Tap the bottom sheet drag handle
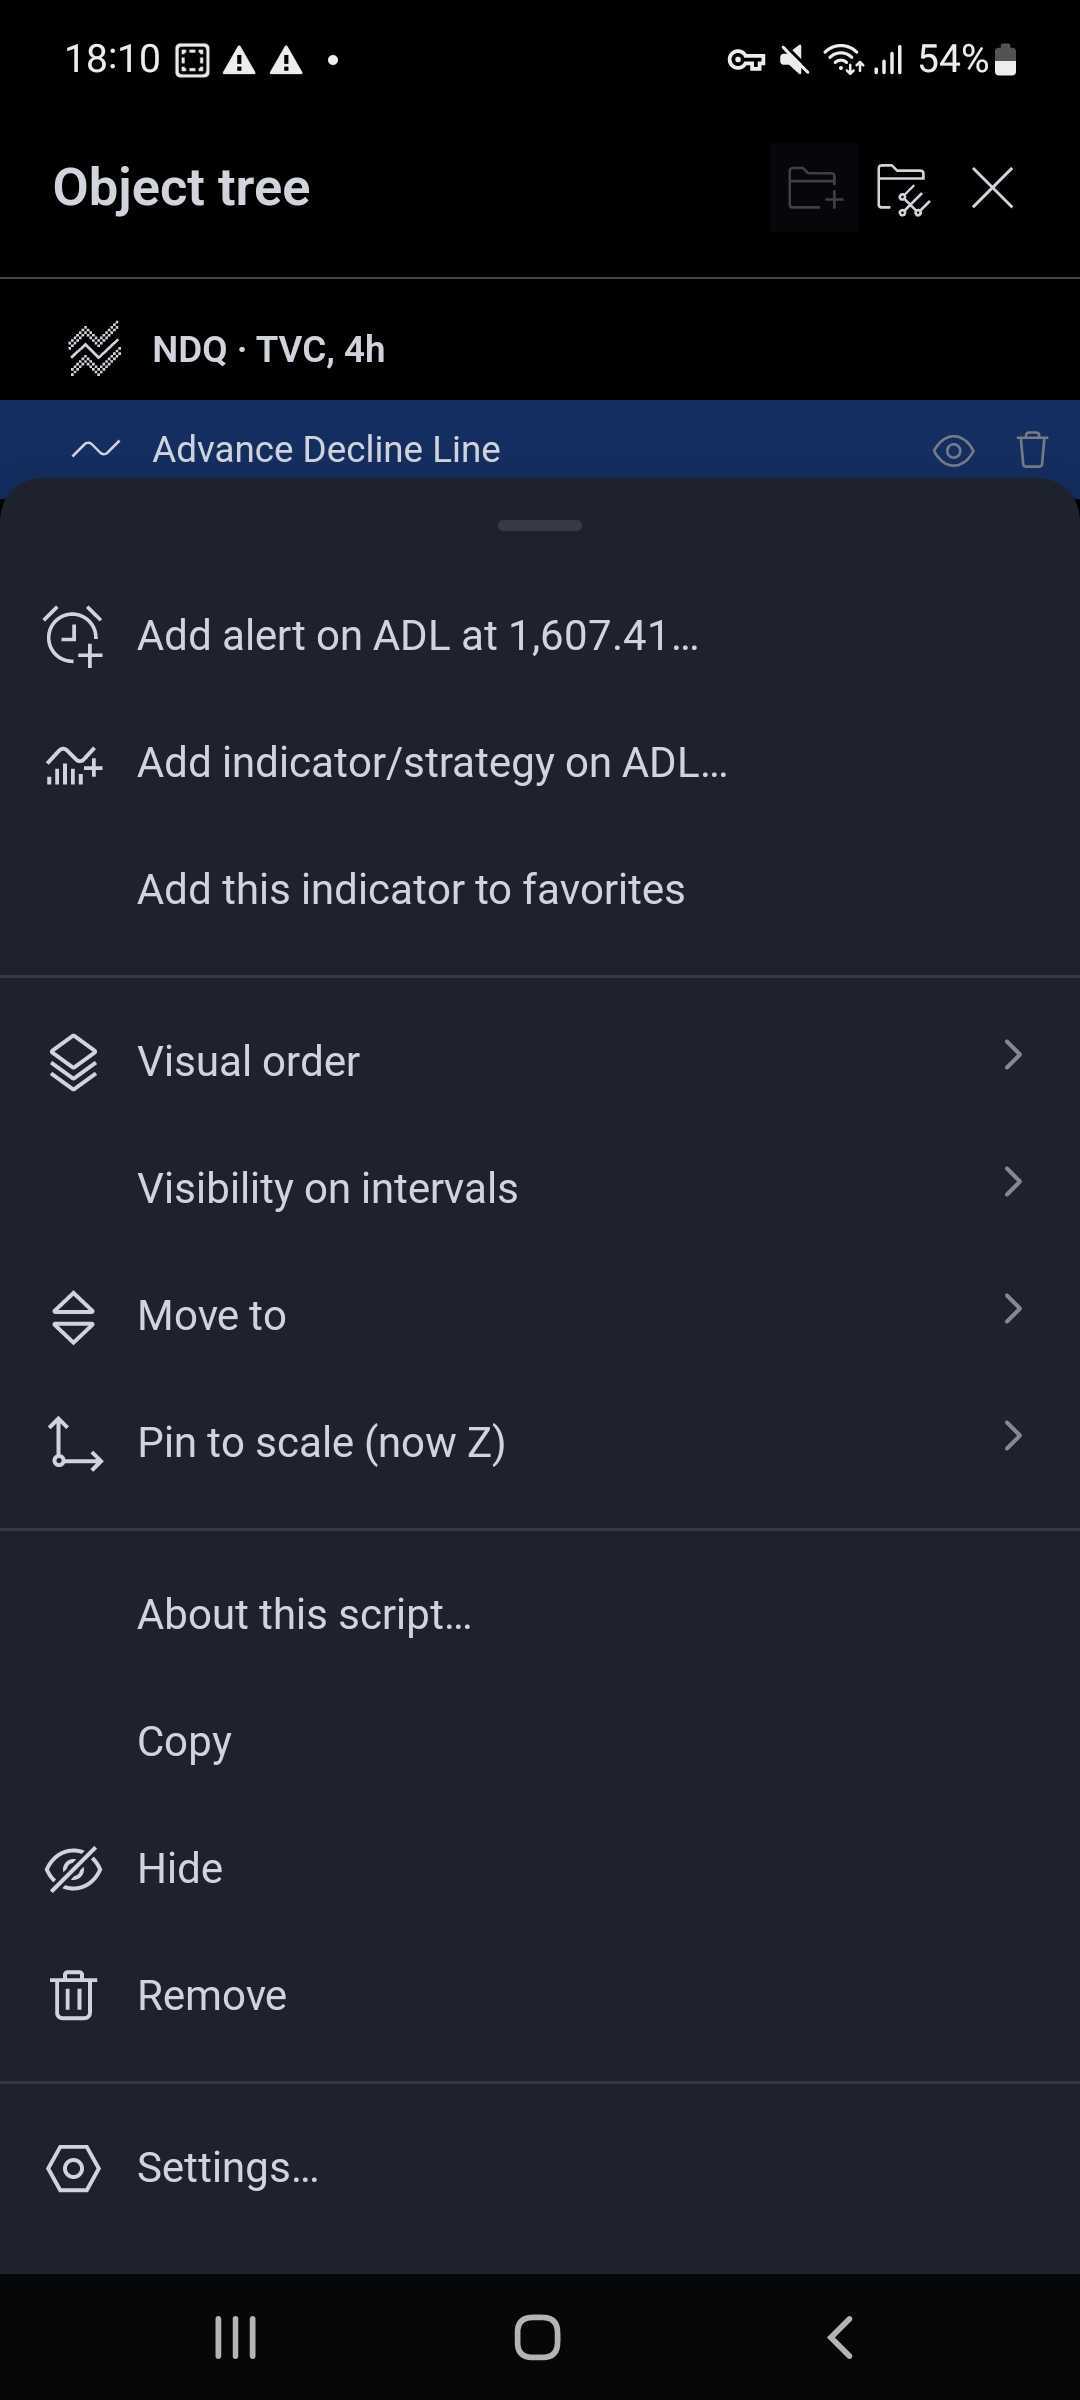This screenshot has height=2400, width=1080. click(540, 526)
